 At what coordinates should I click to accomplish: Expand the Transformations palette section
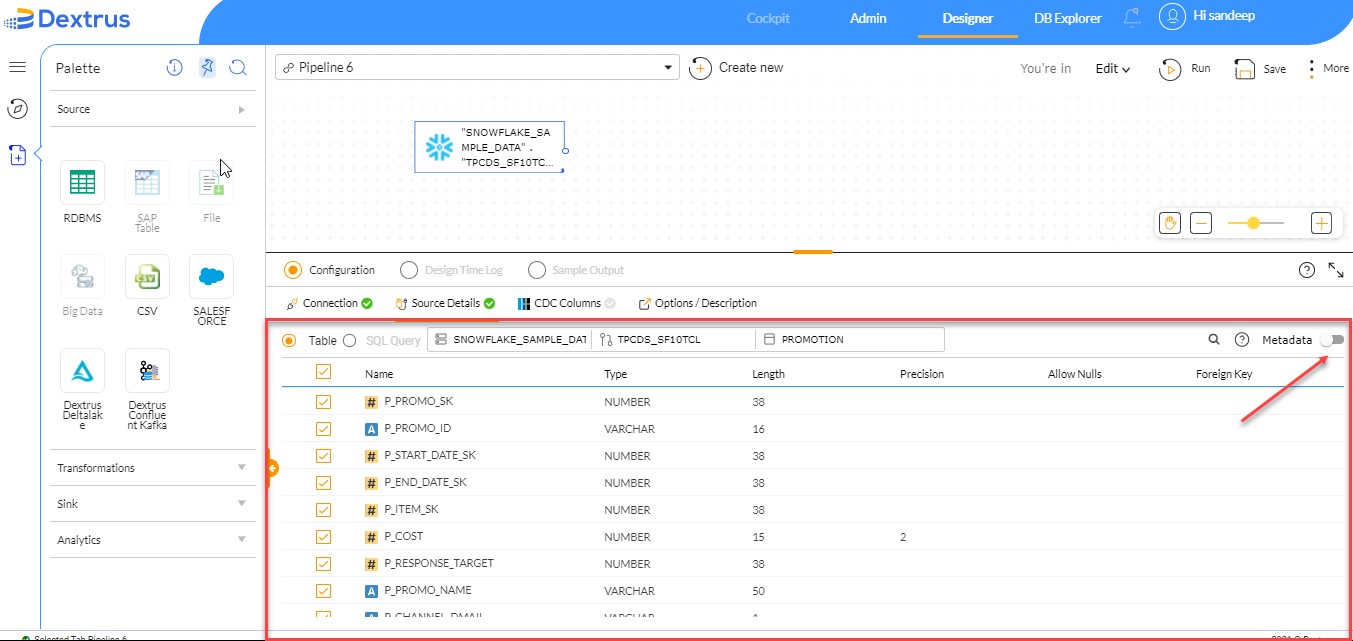tap(153, 468)
